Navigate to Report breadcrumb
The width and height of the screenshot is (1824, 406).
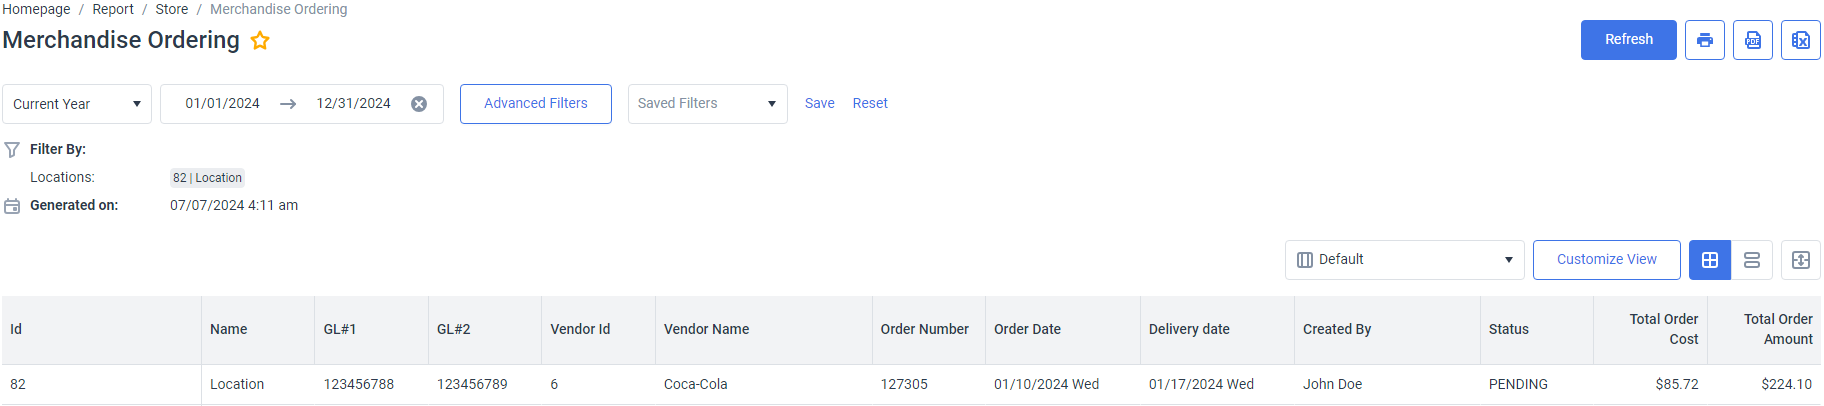113,9
